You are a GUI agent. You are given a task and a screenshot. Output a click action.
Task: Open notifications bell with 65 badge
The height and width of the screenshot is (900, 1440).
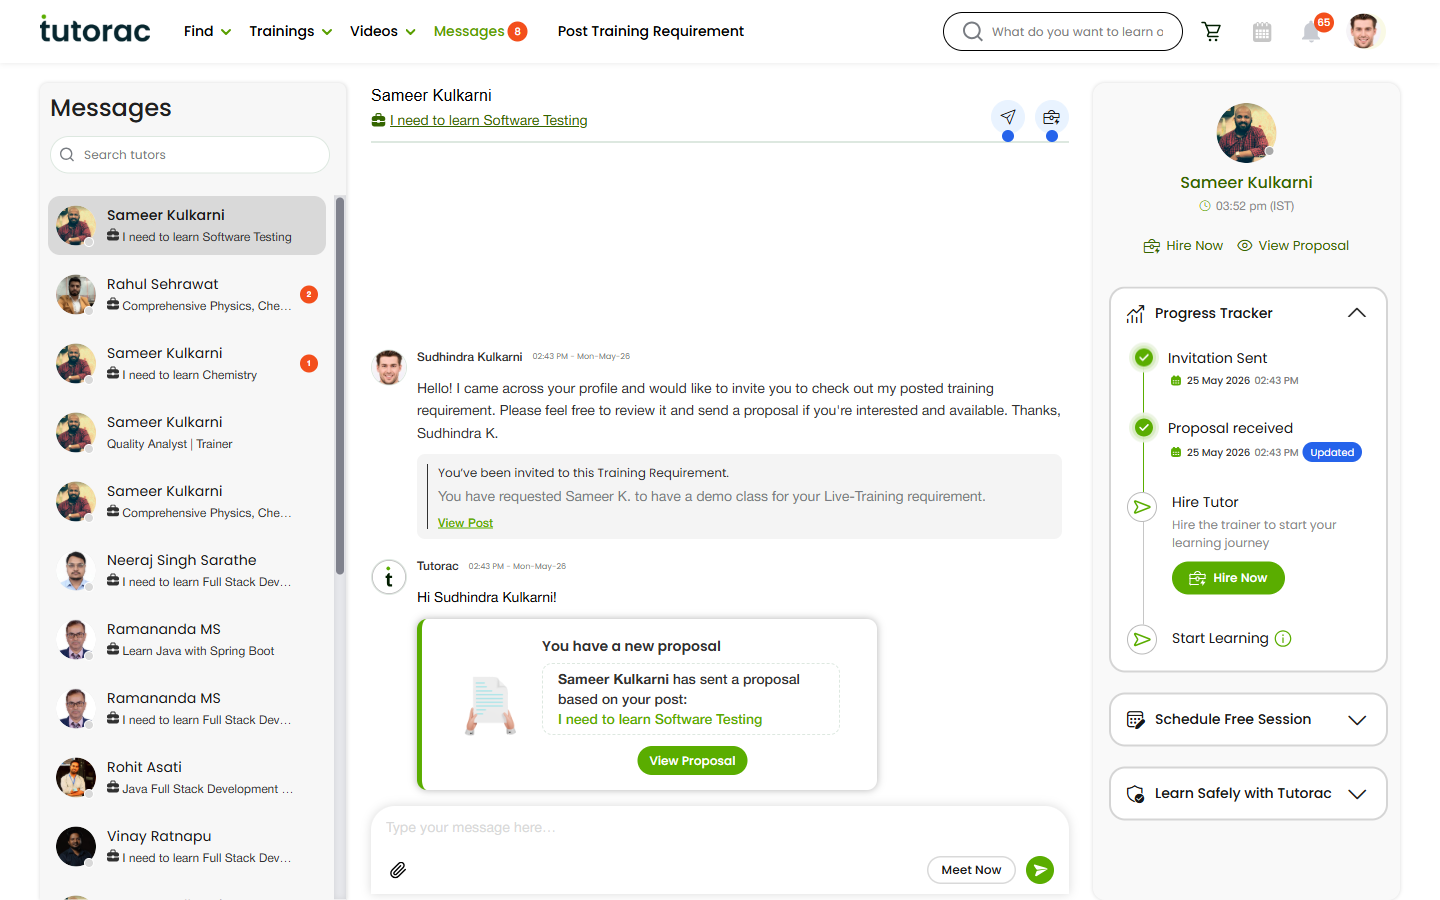[1311, 32]
